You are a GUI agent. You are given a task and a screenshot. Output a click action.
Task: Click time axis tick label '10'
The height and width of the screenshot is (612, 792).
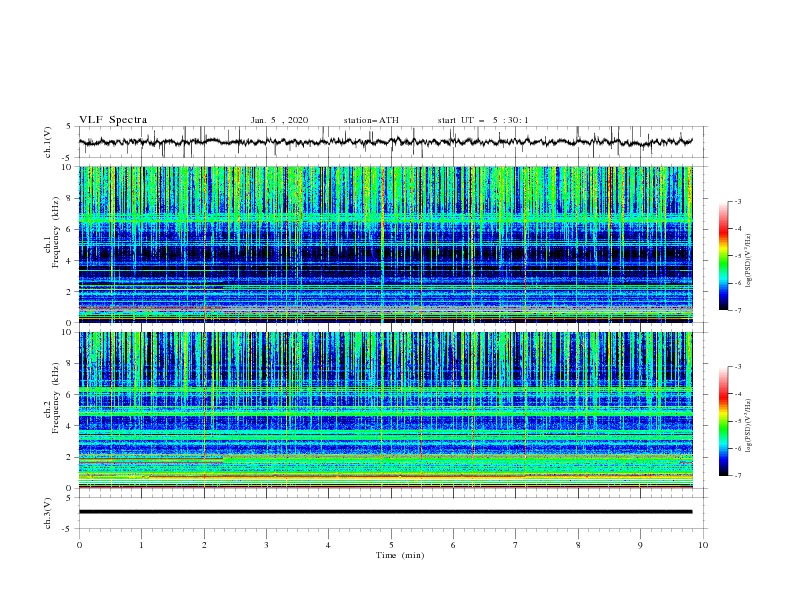tap(703, 545)
